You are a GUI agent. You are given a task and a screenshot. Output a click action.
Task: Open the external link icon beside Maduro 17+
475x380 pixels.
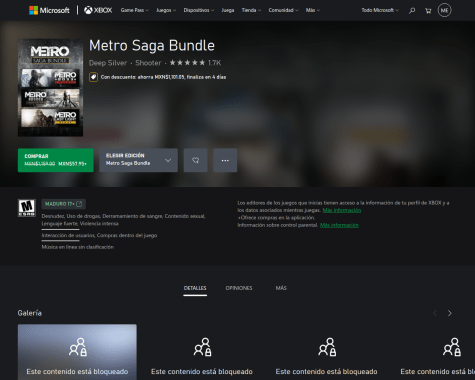click(79, 204)
